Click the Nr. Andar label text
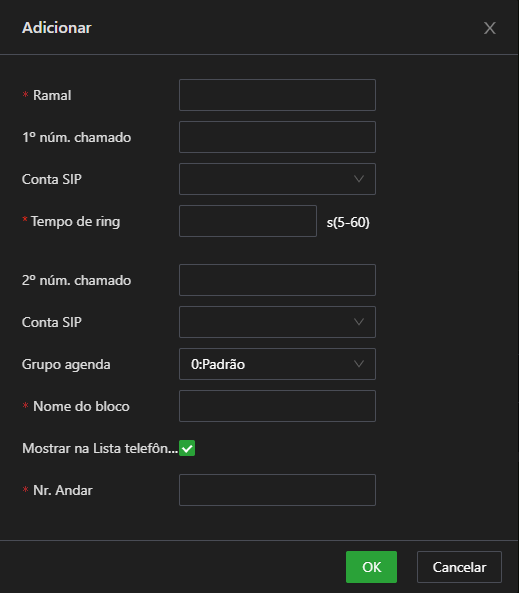519x593 pixels. point(63,490)
